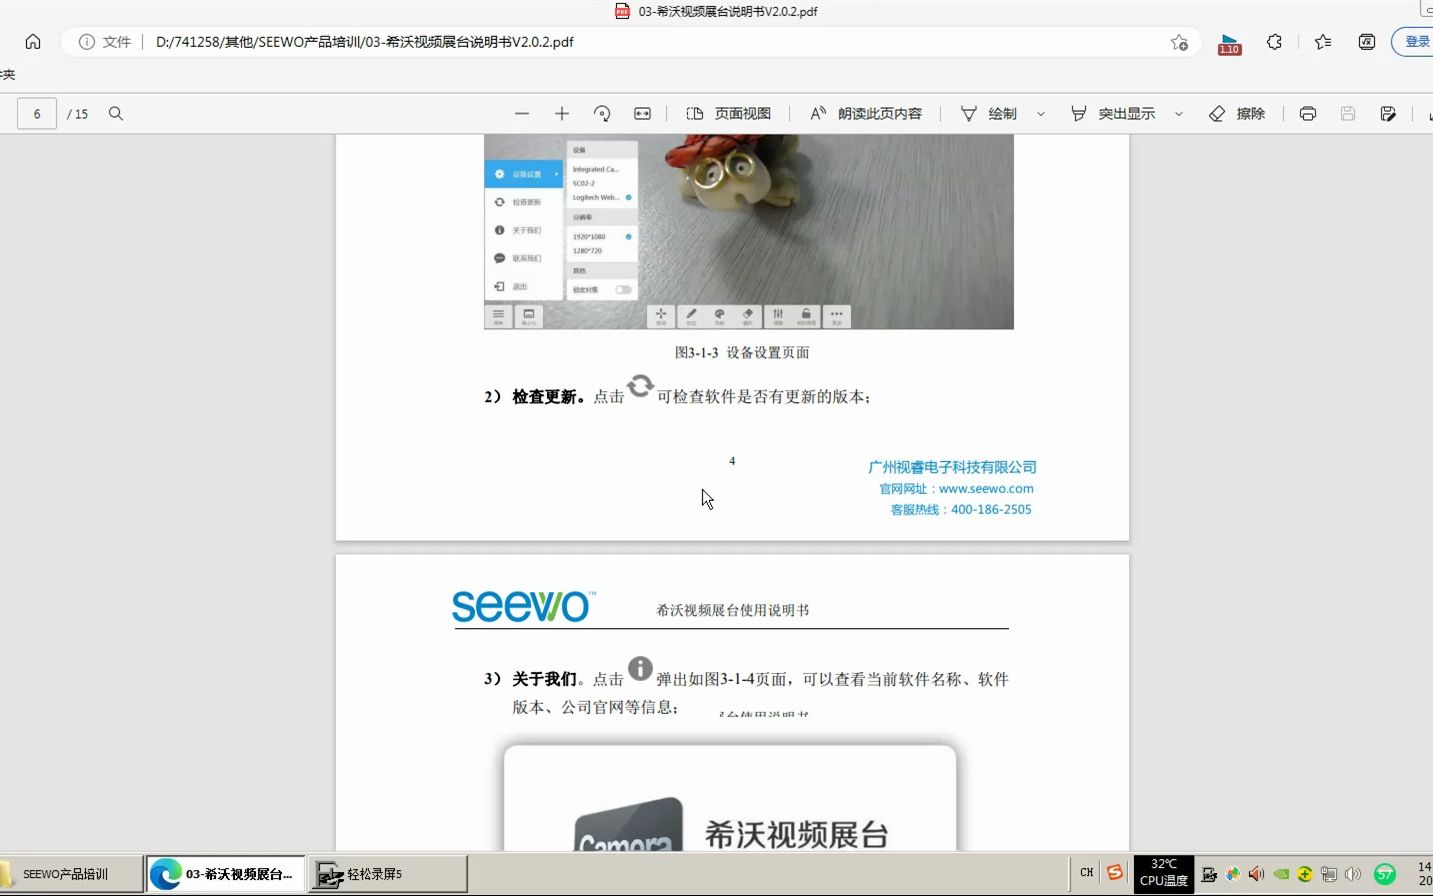Open SEEWO产品培训 folder in taskbar

point(71,874)
